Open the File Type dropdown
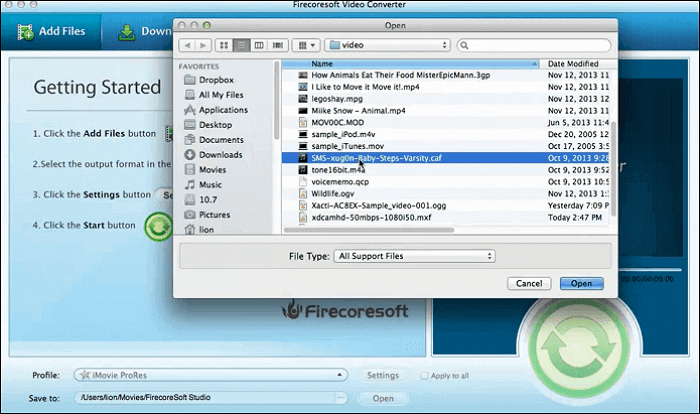Viewport: 700px width, 414px height. tap(415, 256)
